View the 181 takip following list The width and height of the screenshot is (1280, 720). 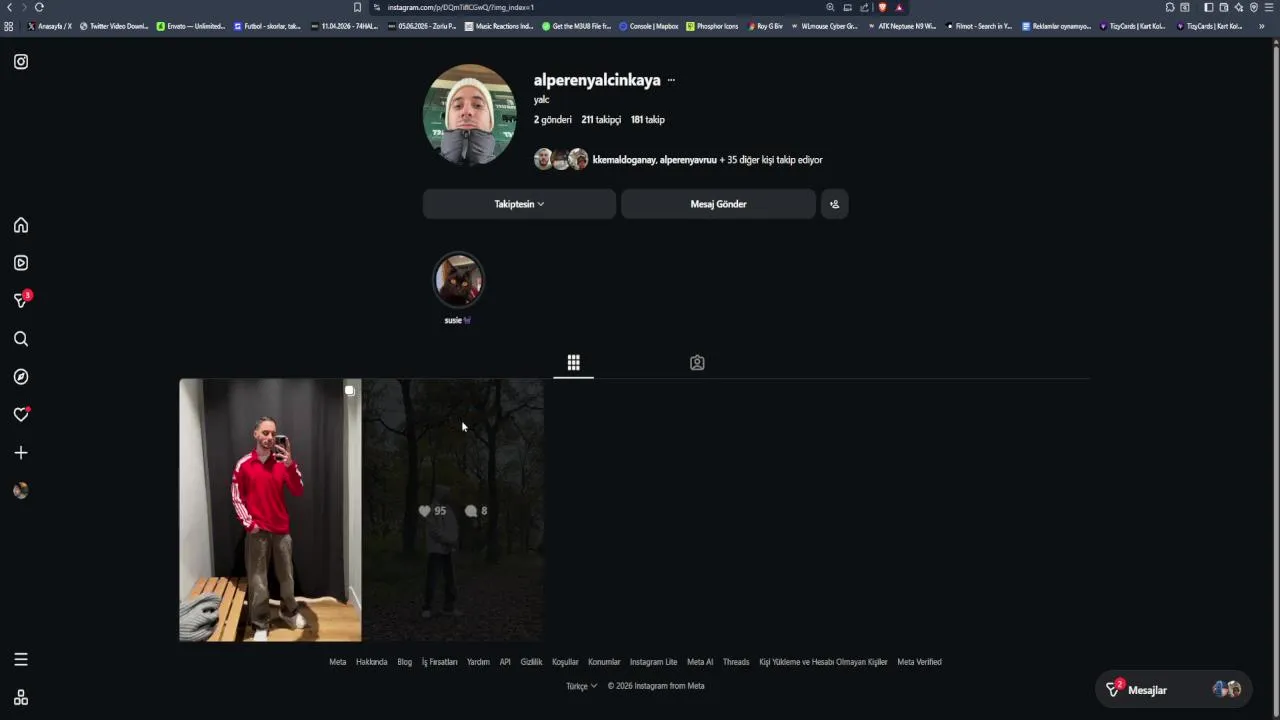[x=647, y=120]
